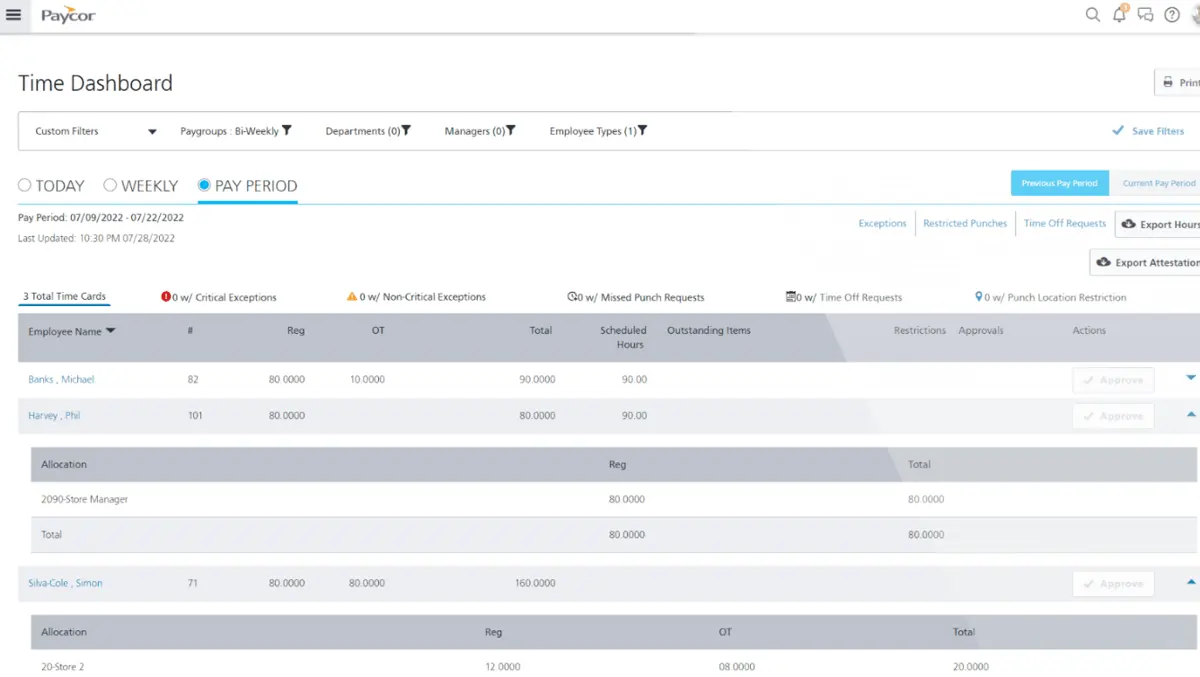Sort by Employee Name column
The image size is (1200, 677).
72,331
